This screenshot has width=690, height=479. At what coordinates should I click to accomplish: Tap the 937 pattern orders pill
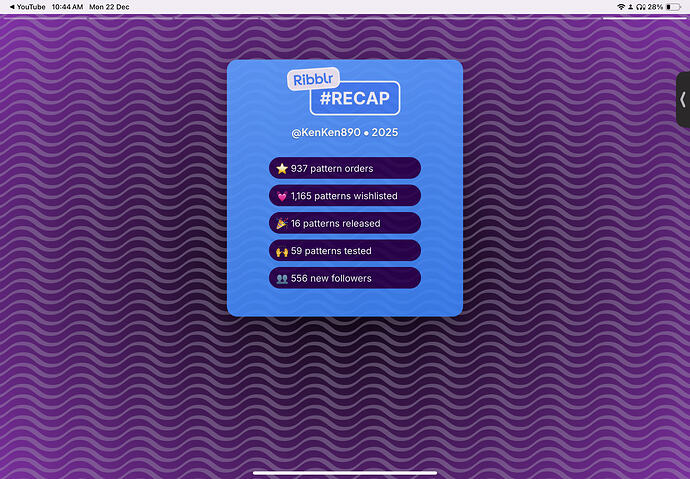[345, 168]
